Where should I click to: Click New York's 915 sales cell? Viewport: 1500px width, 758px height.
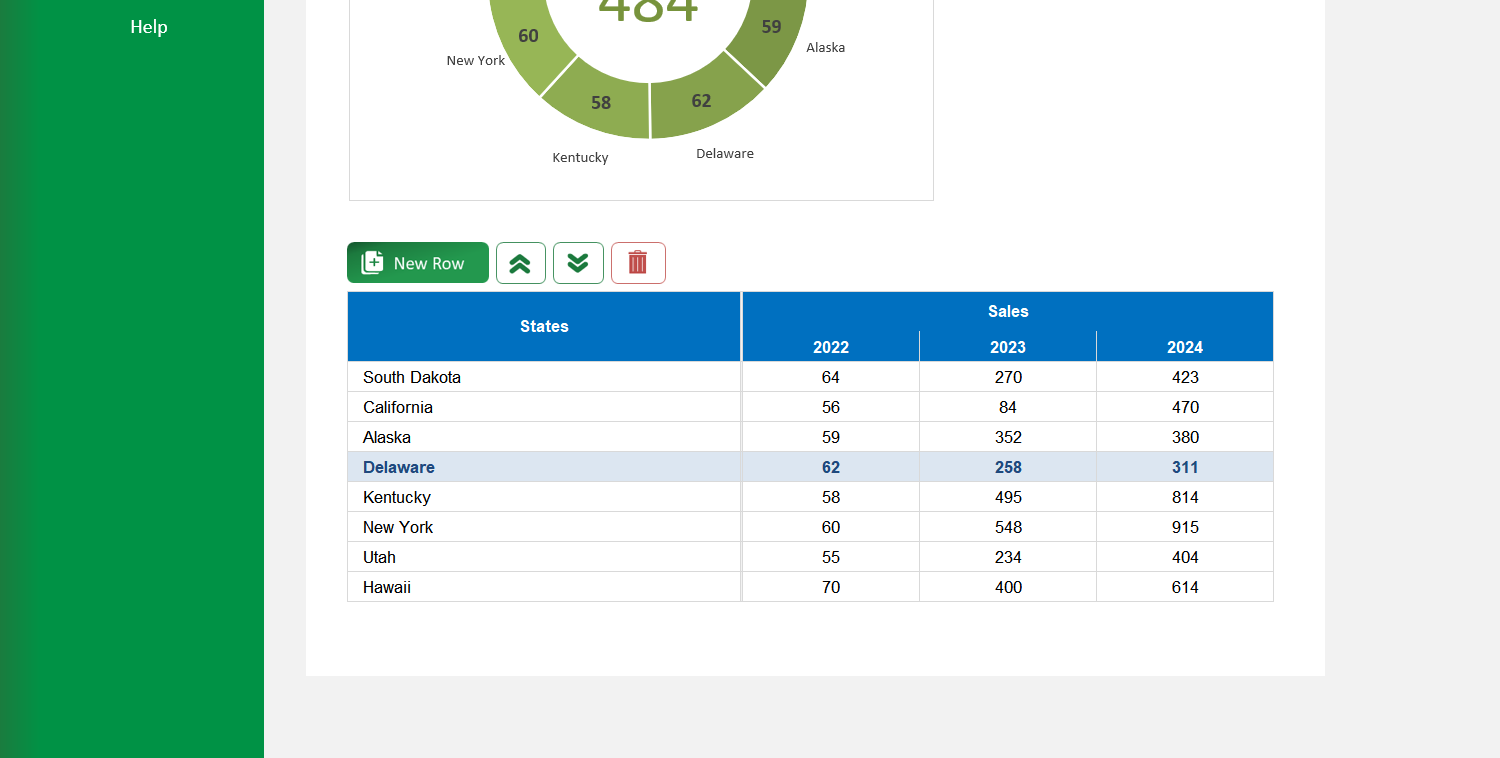[1184, 527]
